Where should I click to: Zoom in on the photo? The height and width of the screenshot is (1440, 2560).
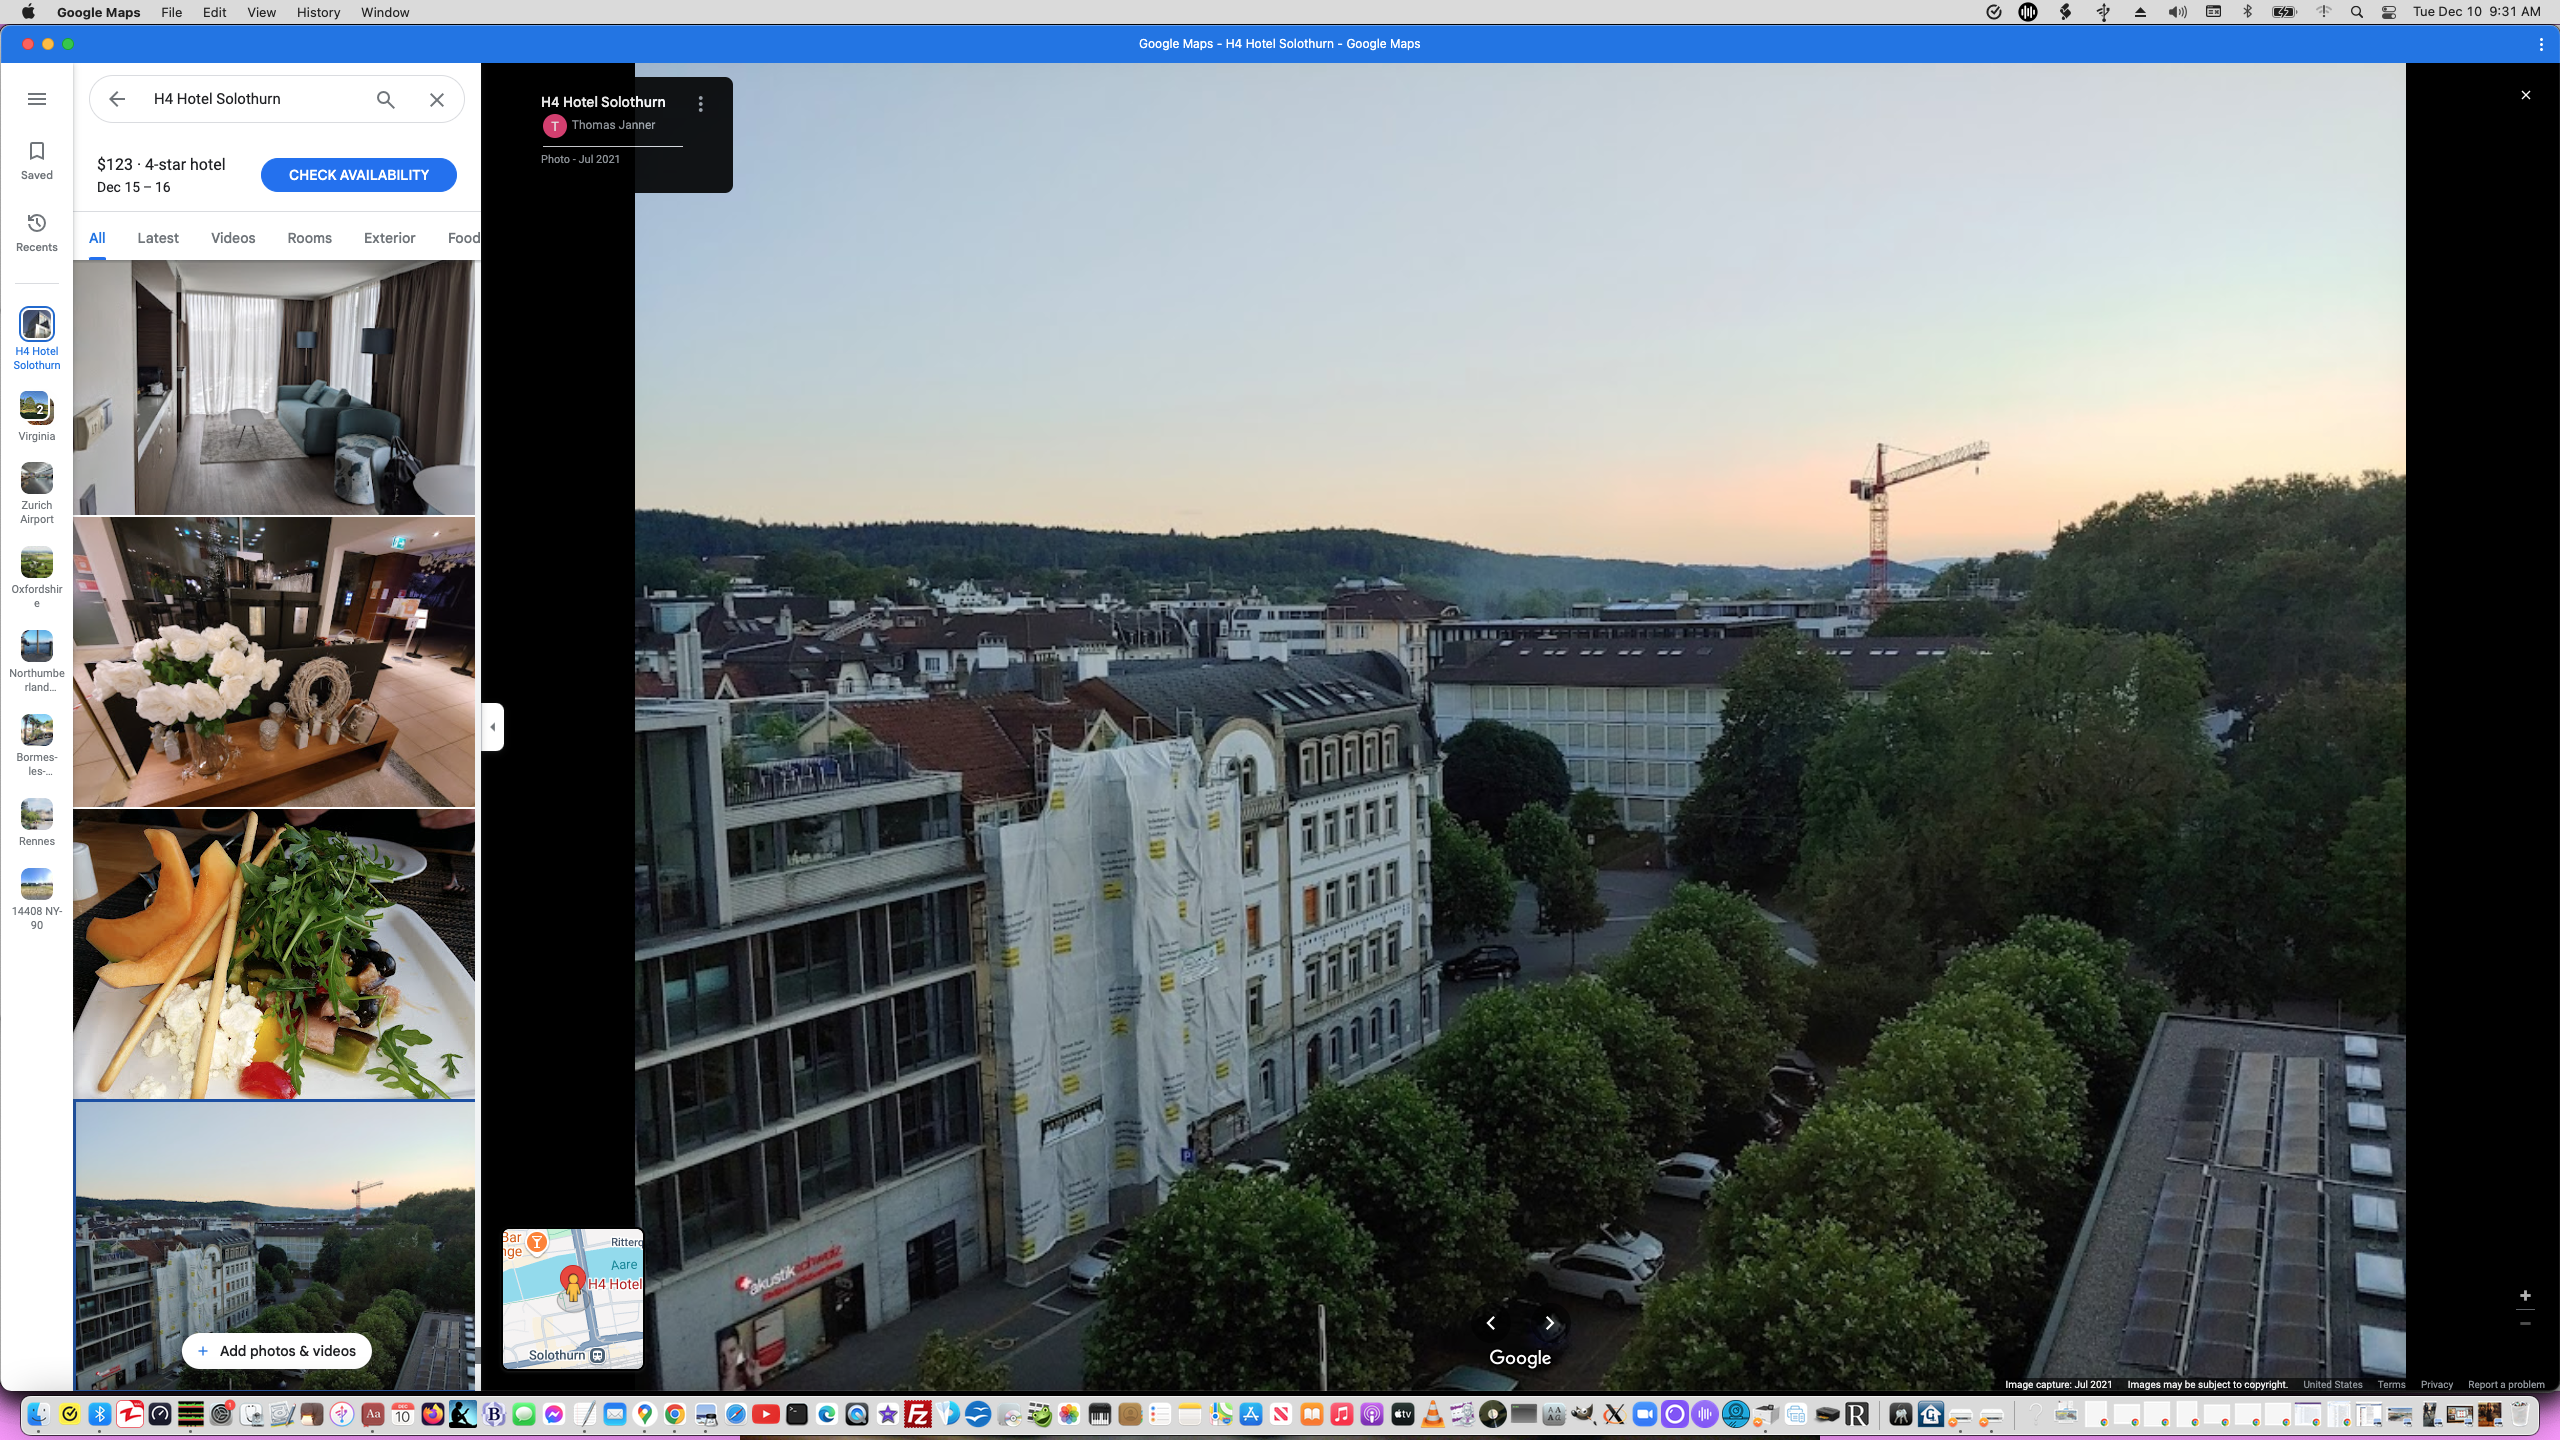point(2525,1296)
